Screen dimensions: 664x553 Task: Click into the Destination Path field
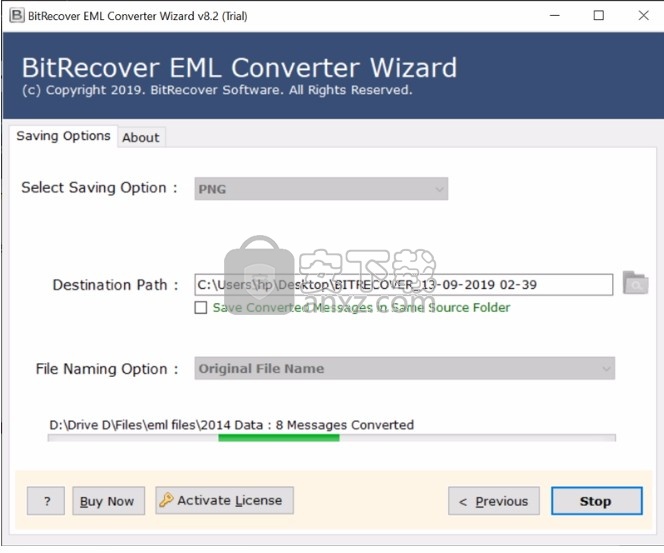click(x=404, y=285)
